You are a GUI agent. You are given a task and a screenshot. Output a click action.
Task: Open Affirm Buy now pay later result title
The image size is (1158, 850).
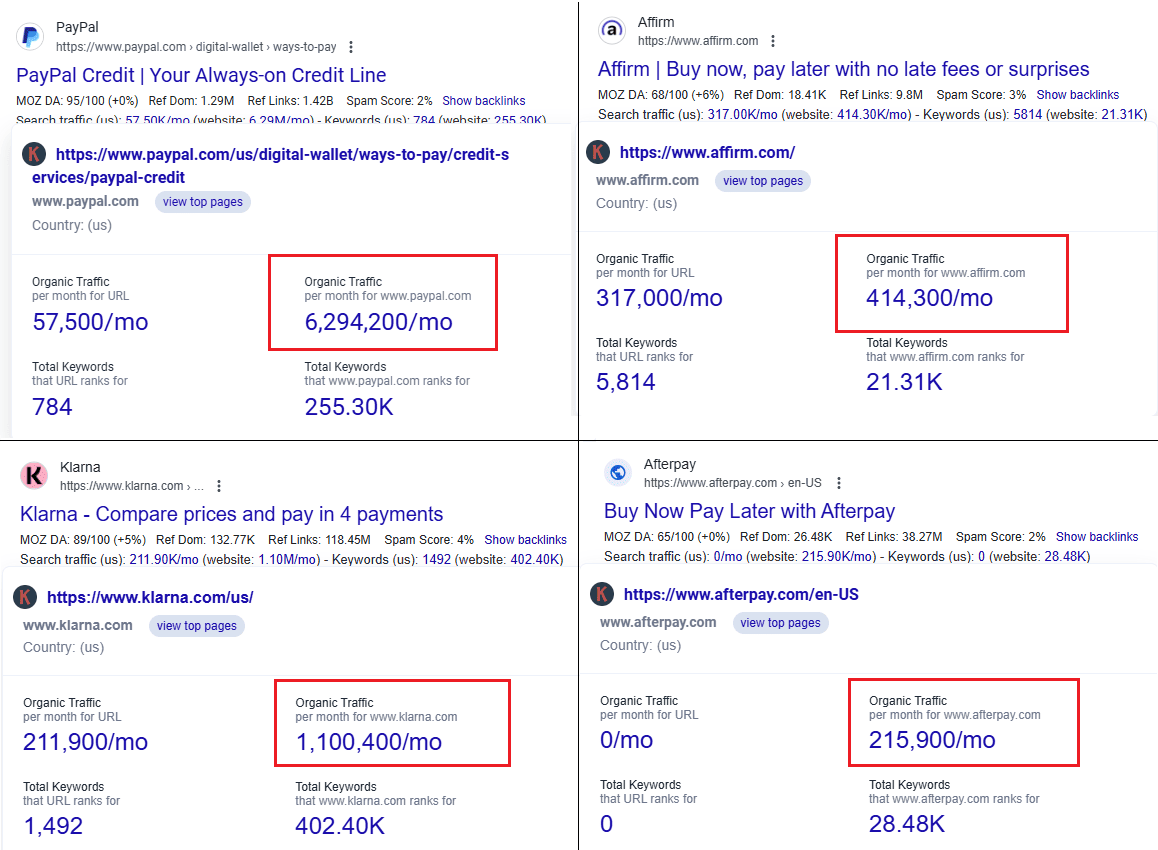pyautogui.click(x=843, y=69)
